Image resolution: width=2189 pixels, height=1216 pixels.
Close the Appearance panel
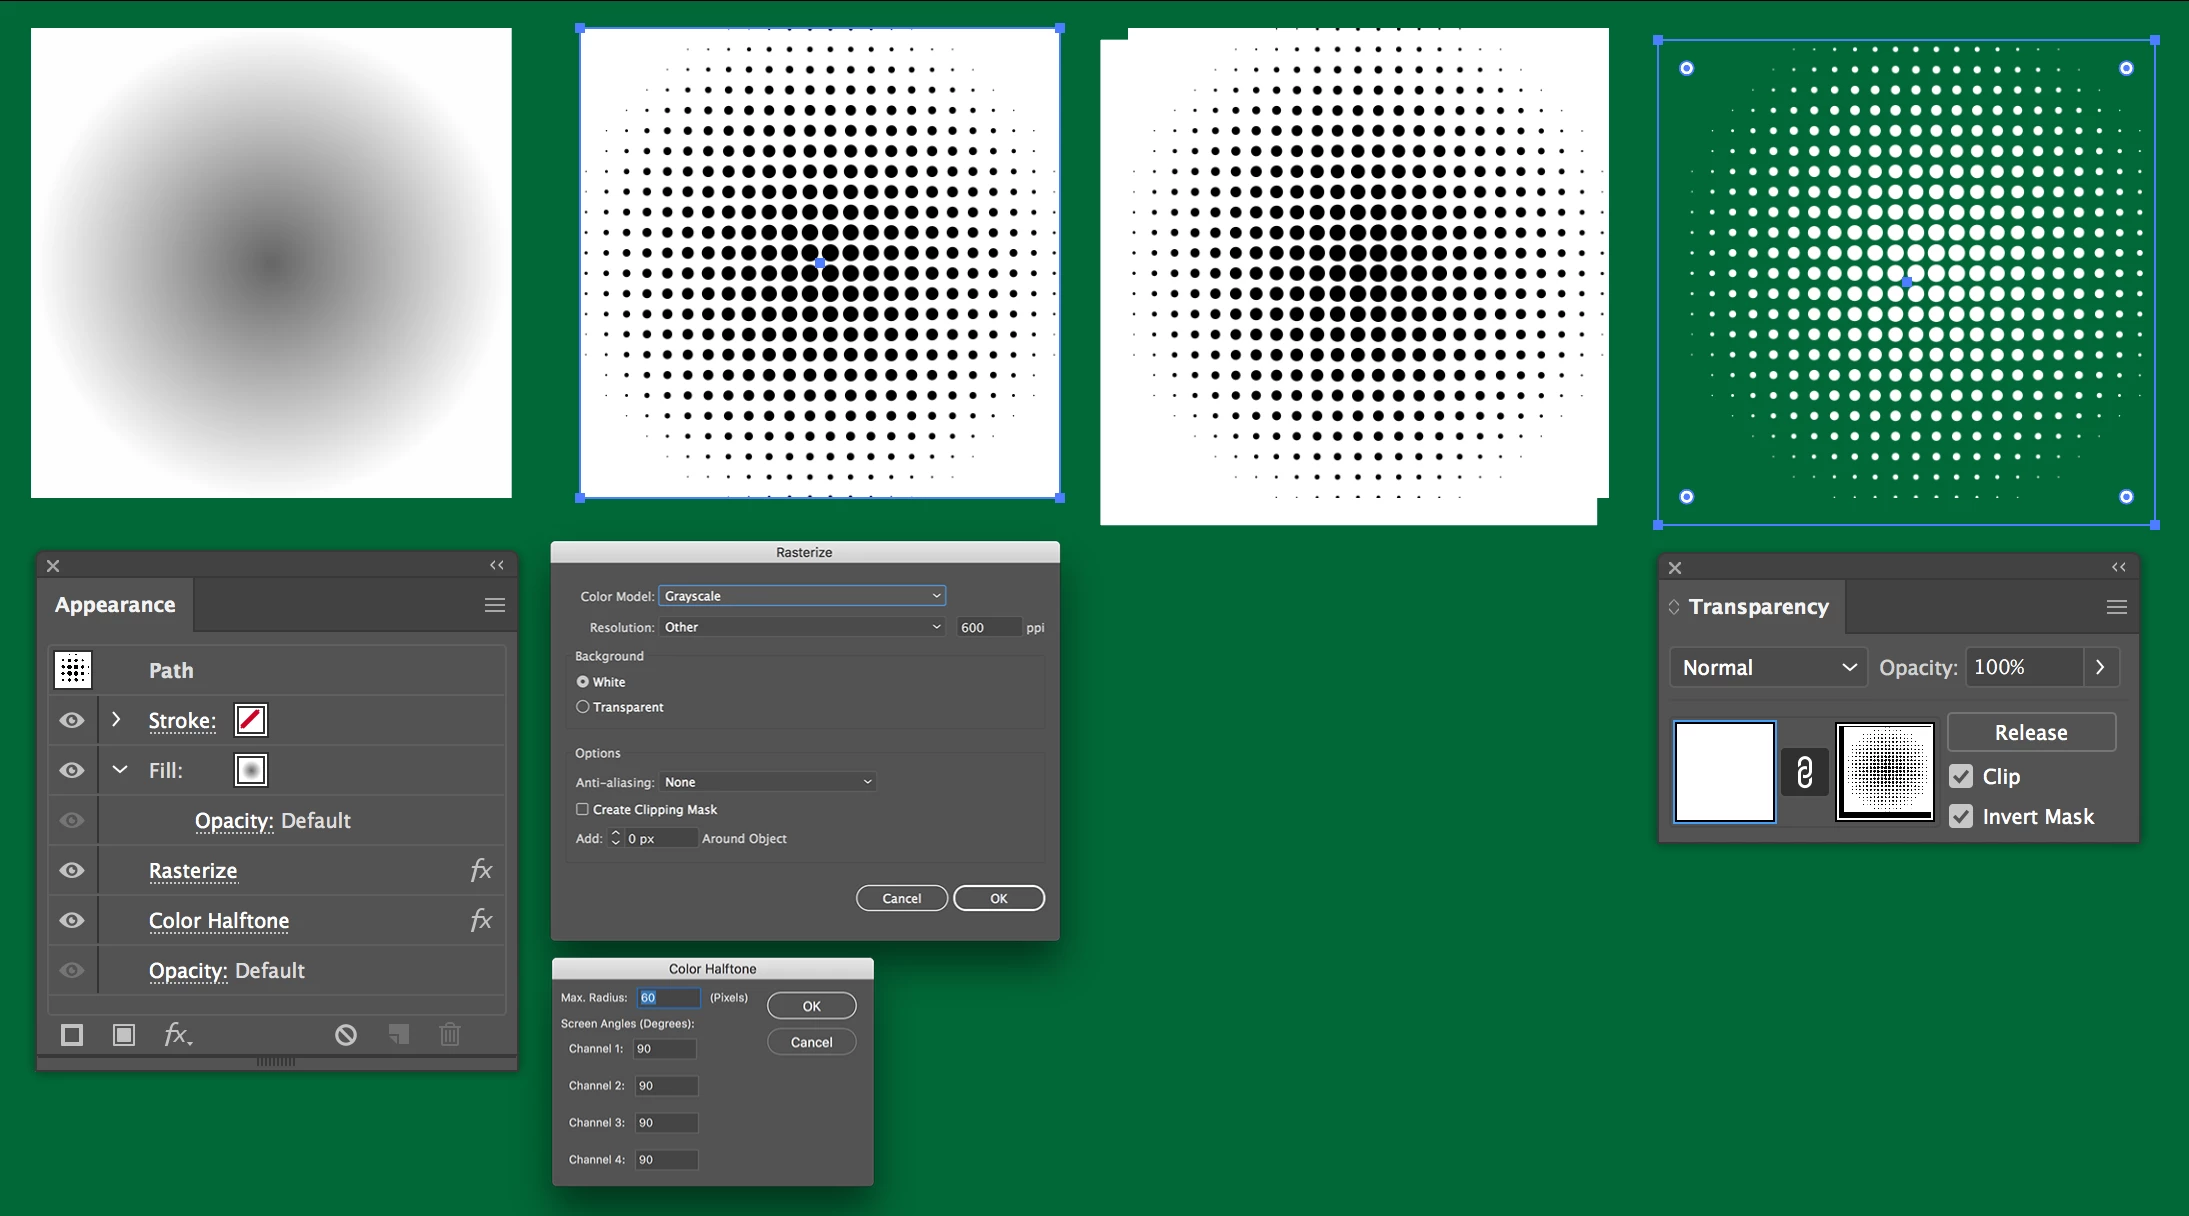pyautogui.click(x=53, y=566)
